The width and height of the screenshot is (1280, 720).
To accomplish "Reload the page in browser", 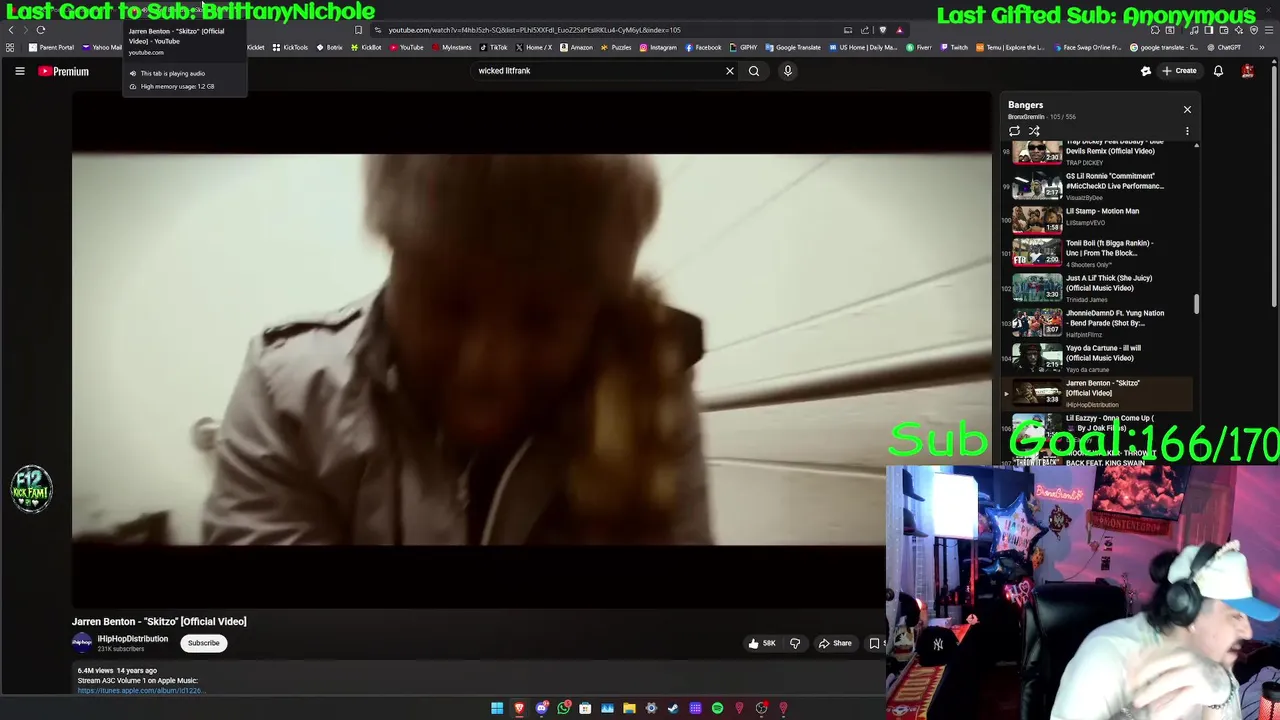I will [x=41, y=30].
